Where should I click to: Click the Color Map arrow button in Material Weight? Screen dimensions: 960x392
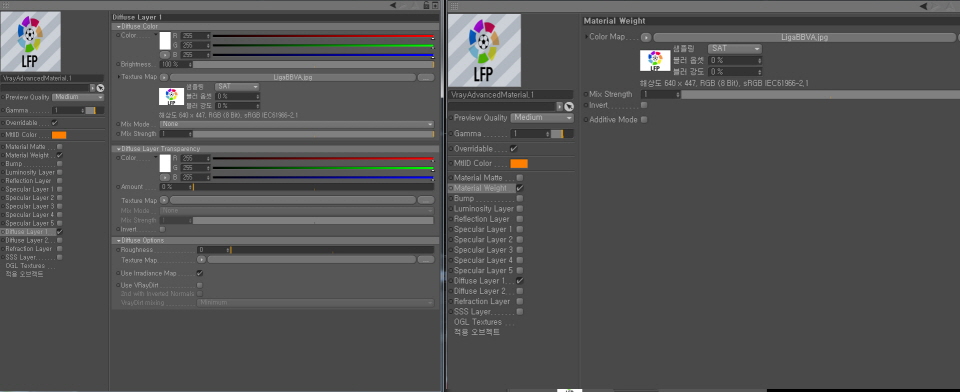(646, 37)
